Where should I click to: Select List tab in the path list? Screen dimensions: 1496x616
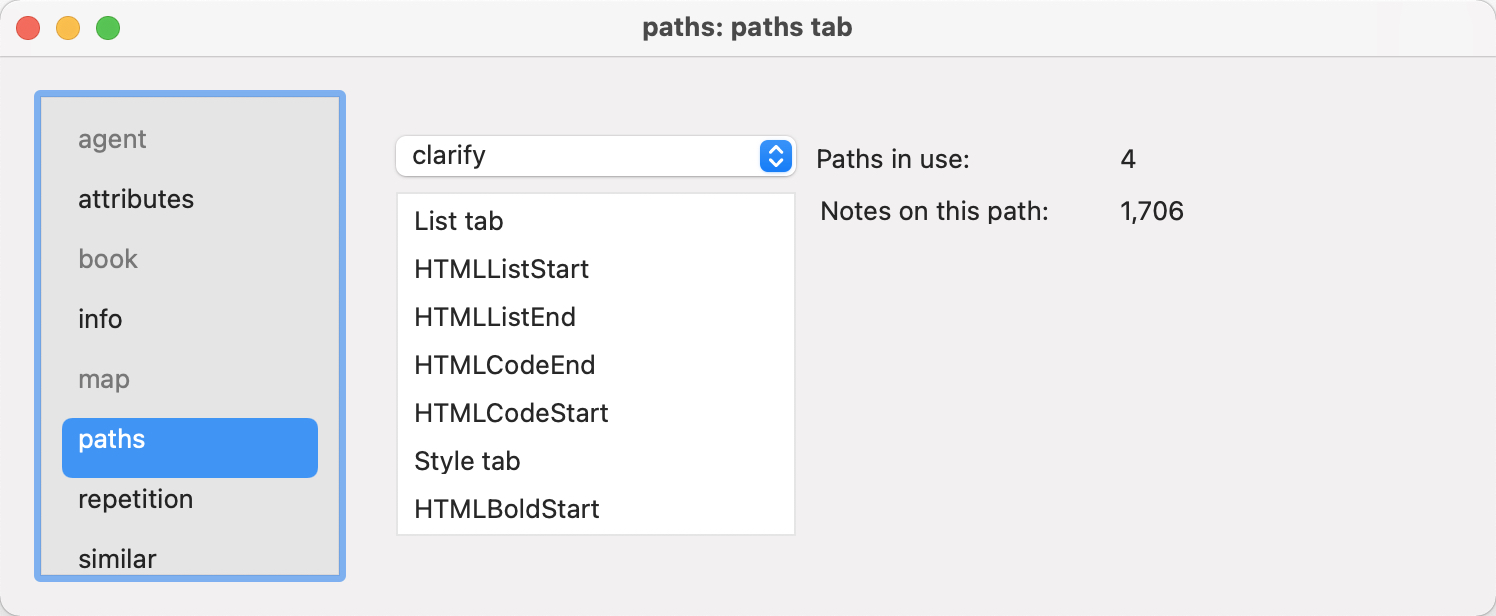point(458,221)
